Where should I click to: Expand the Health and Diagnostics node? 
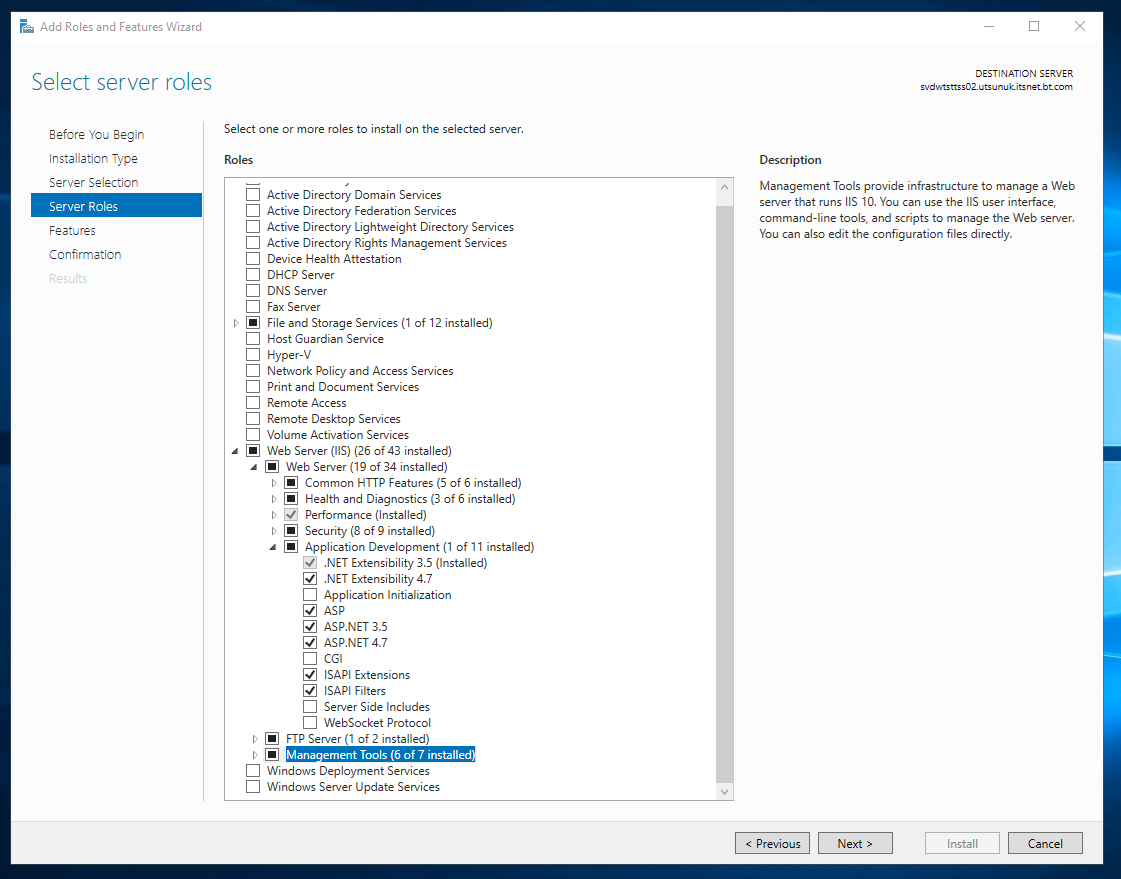pyautogui.click(x=274, y=499)
